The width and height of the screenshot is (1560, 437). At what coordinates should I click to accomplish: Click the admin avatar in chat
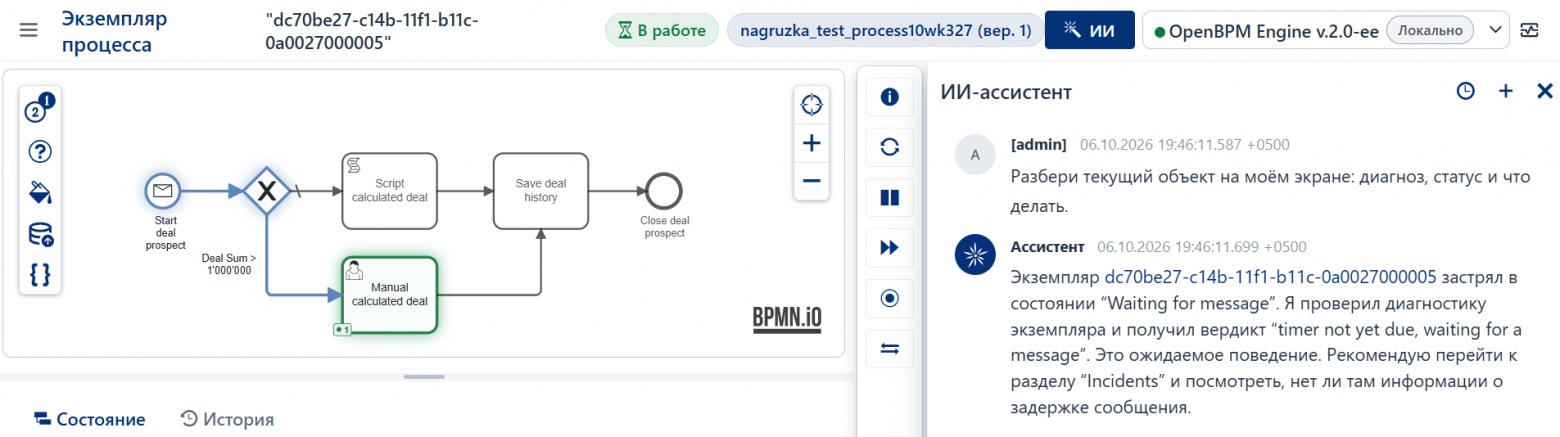(x=973, y=153)
